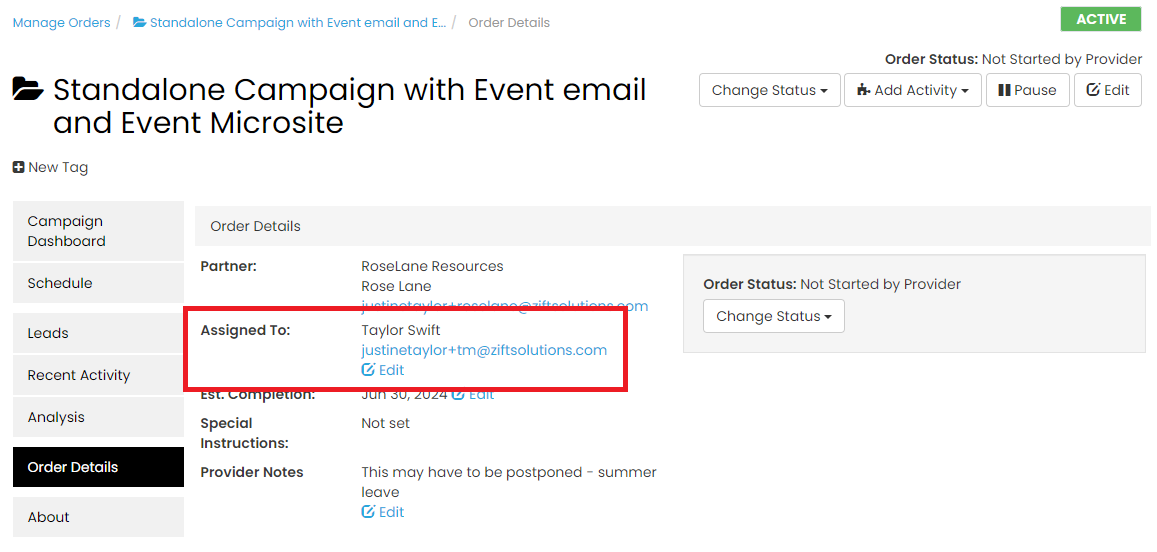Screen dimensions: 1157x552
Task: Open the Campaign Dashboard tab
Action: pos(98,231)
